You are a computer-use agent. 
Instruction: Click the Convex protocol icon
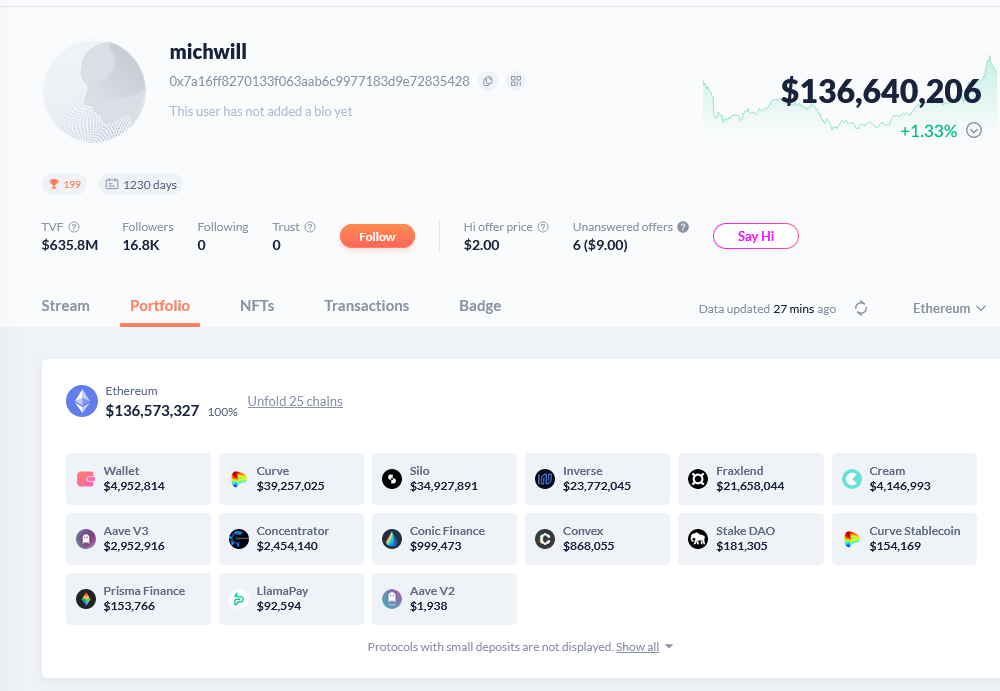544,539
